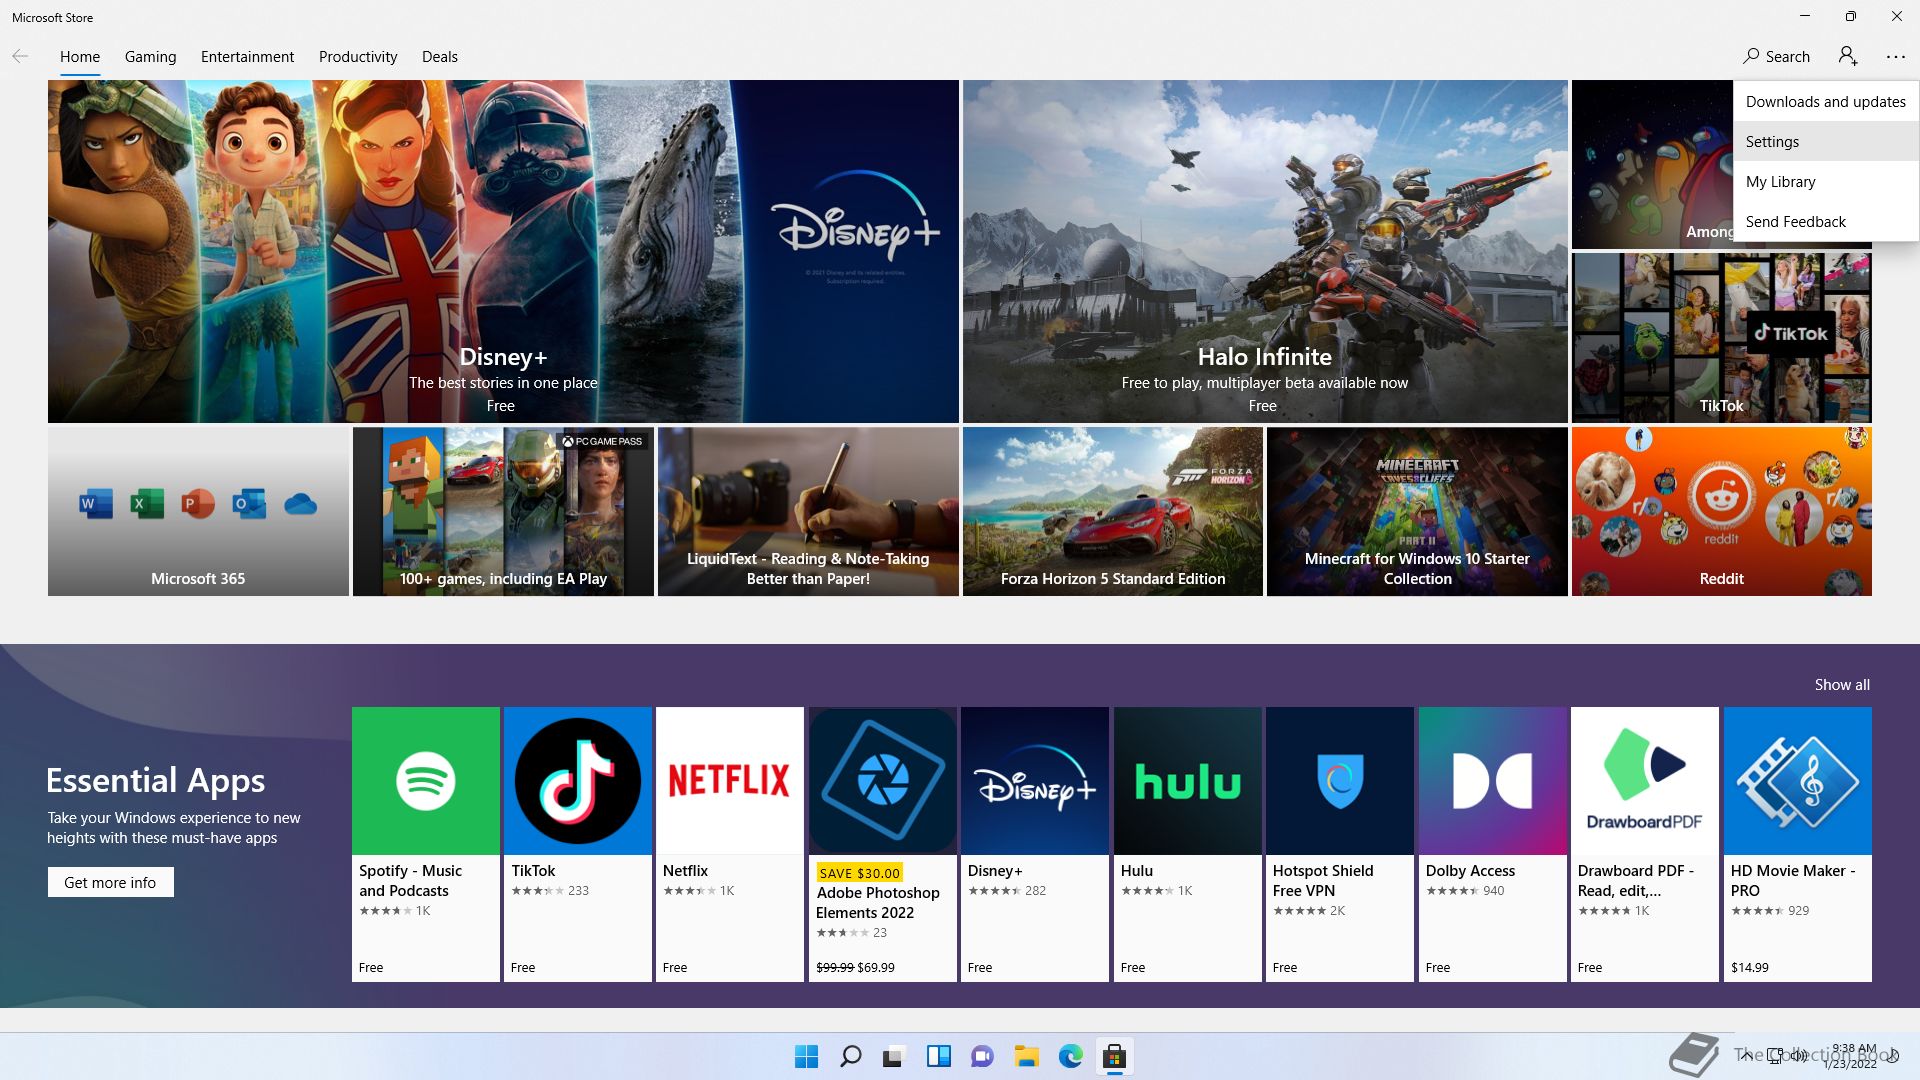The width and height of the screenshot is (1920, 1080).
Task: Click Show all for Essential Apps
Action: 1842,685
